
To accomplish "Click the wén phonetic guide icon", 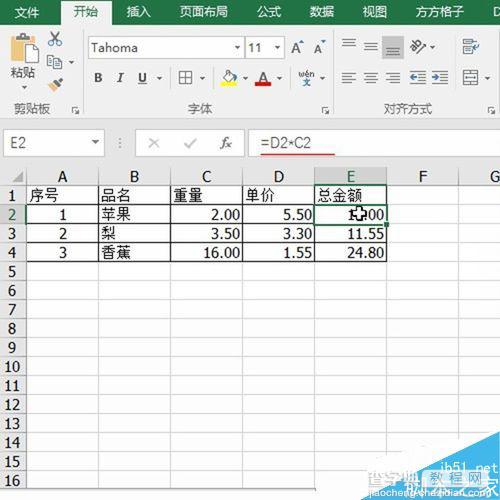I will coord(306,78).
